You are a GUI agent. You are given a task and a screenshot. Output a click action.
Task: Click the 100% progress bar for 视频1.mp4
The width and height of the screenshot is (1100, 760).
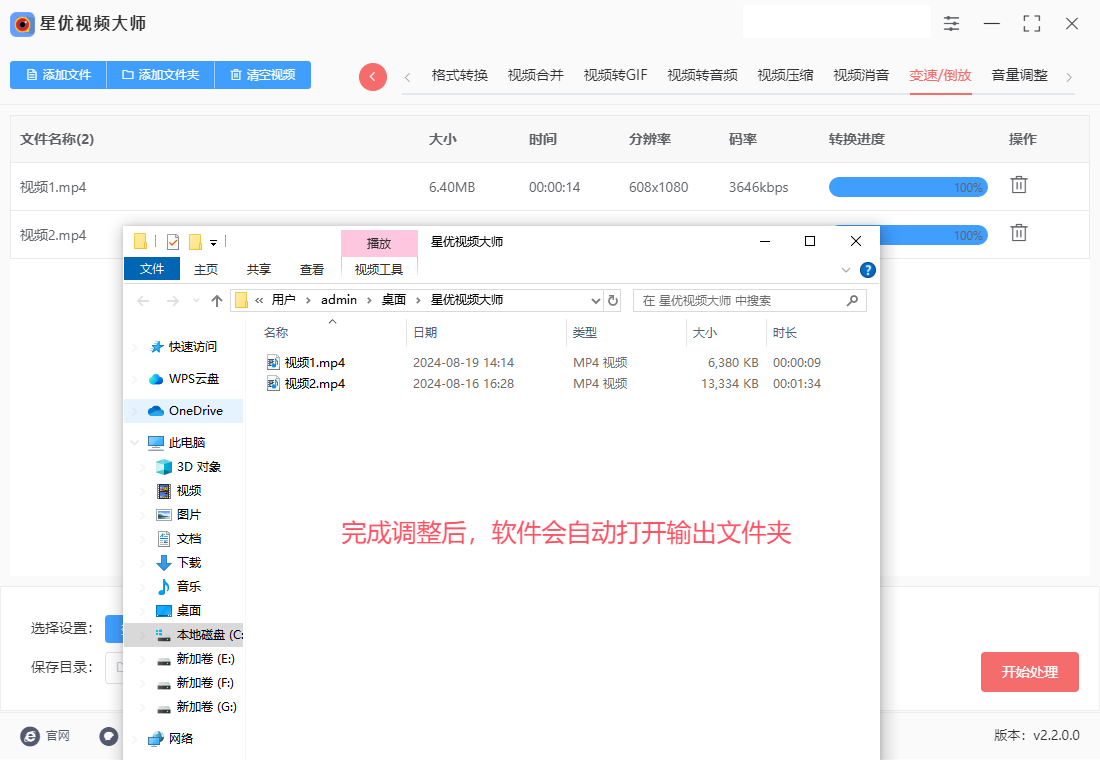[x=908, y=187]
